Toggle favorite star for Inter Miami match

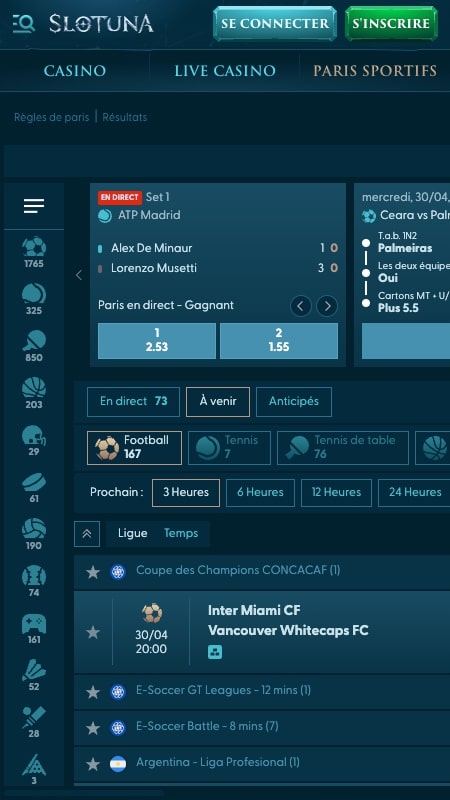point(93,633)
